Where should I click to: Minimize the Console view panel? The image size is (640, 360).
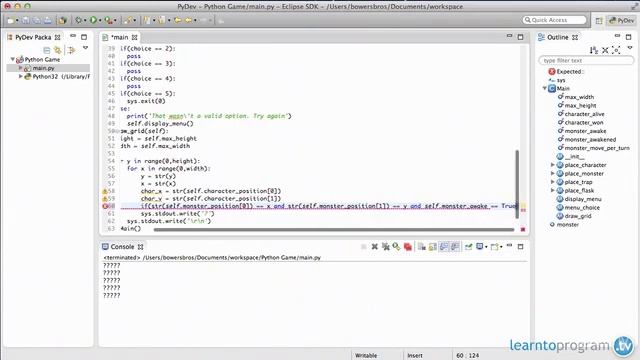(x=509, y=246)
